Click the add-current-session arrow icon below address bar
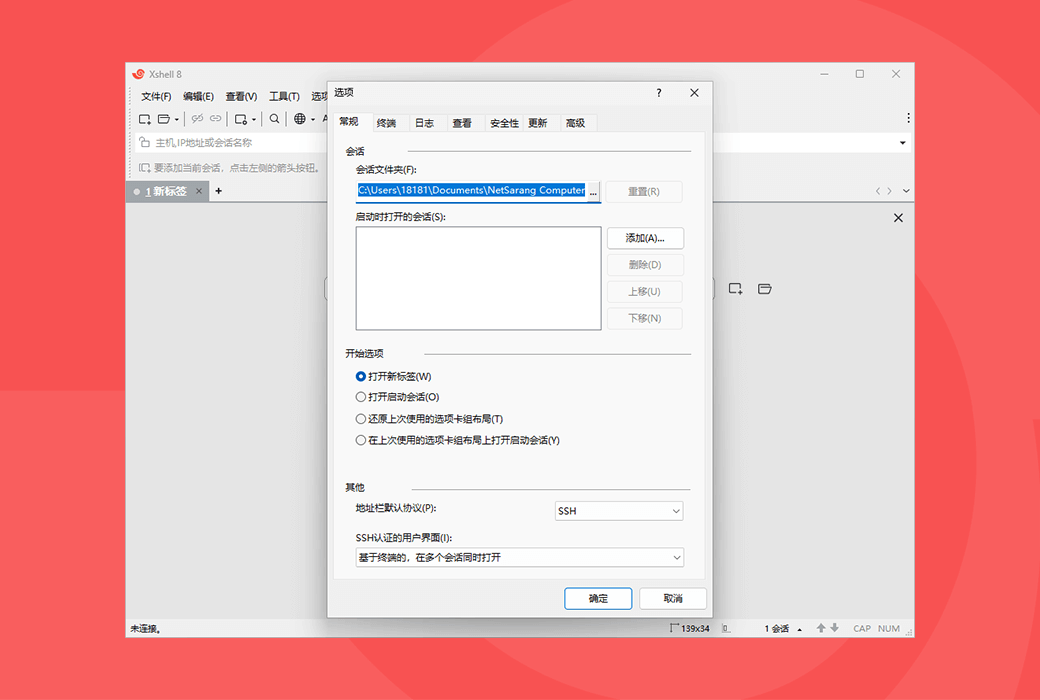Image resolution: width=1040 pixels, height=700 pixels. tap(144, 168)
